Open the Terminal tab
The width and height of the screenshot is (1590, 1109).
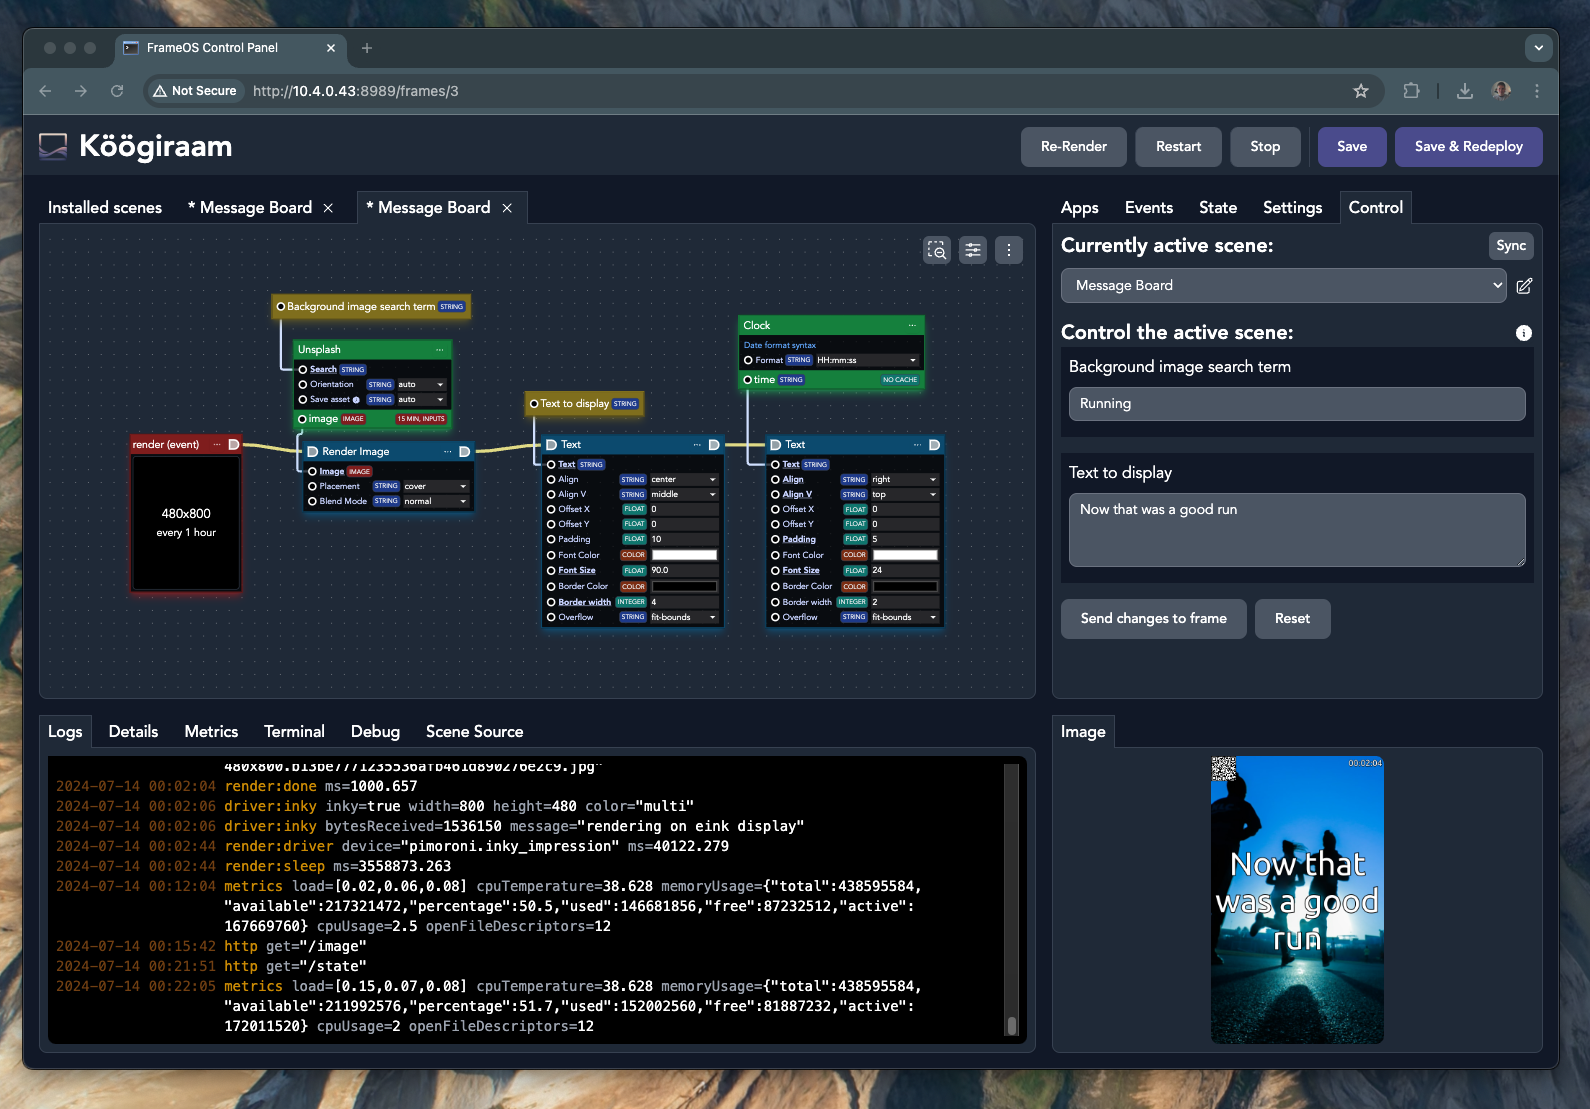[294, 732]
